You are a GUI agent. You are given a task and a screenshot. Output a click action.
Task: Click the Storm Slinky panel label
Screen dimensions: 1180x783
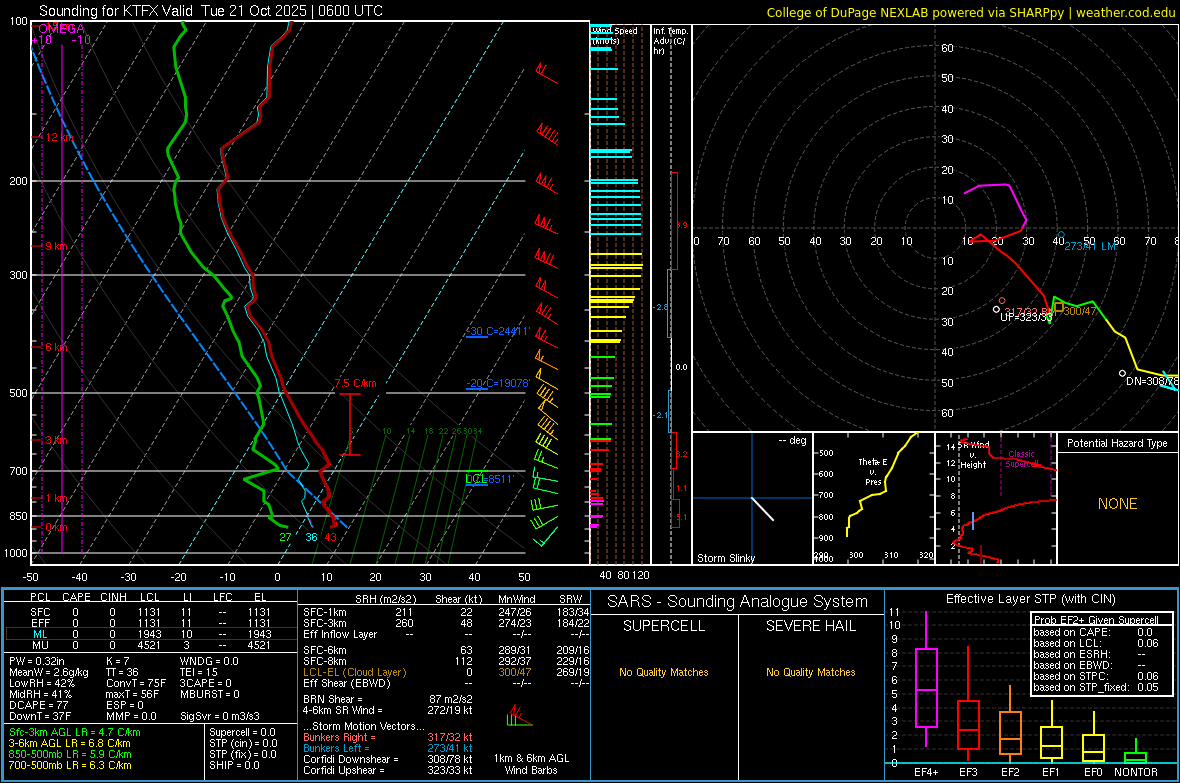tap(725, 558)
